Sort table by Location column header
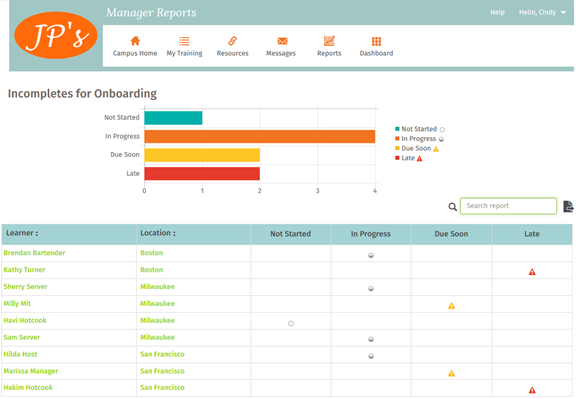The height and width of the screenshot is (399, 576). point(158,233)
